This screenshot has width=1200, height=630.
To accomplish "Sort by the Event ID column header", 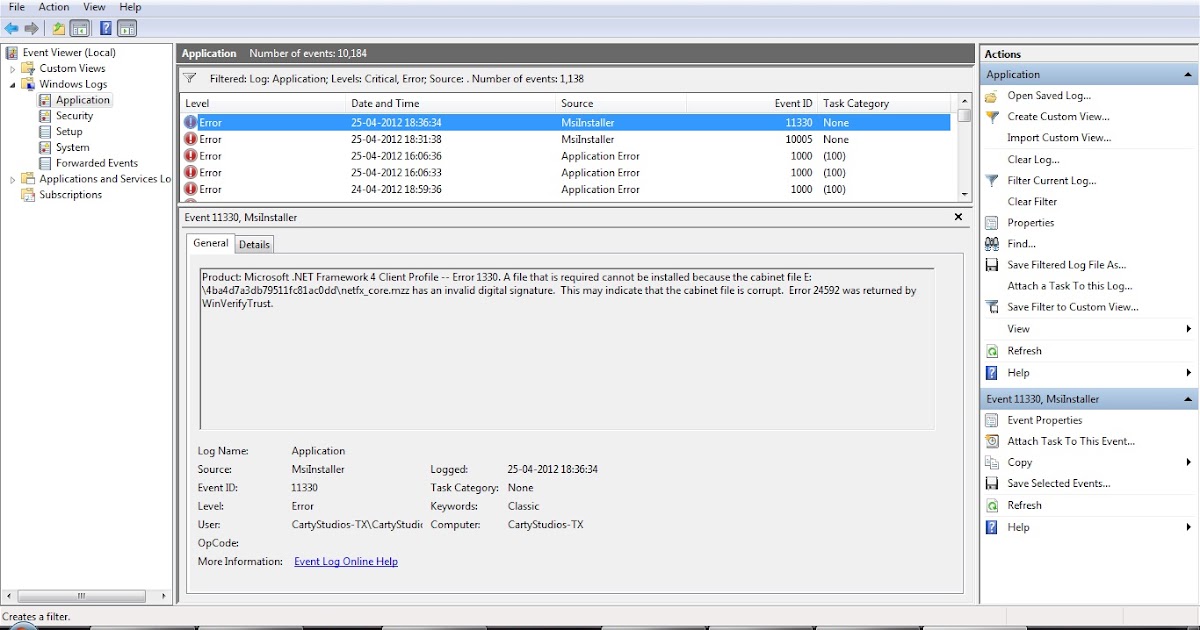I will (752, 103).
